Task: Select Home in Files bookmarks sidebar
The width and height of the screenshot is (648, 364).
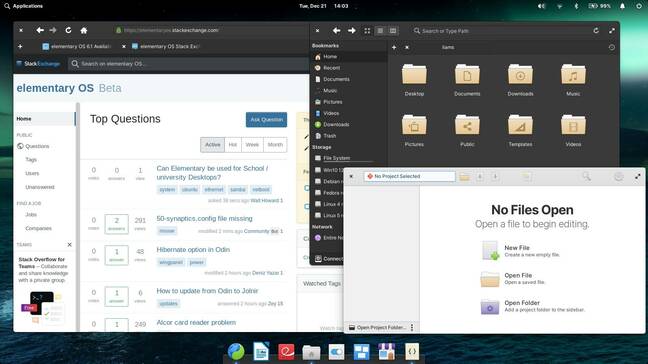Action: (348, 57)
